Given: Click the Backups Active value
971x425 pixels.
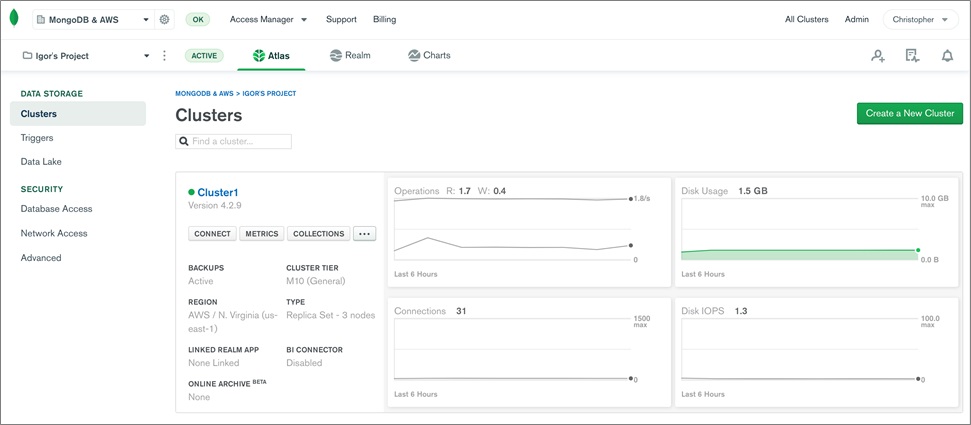Looking at the screenshot, I should [x=201, y=281].
